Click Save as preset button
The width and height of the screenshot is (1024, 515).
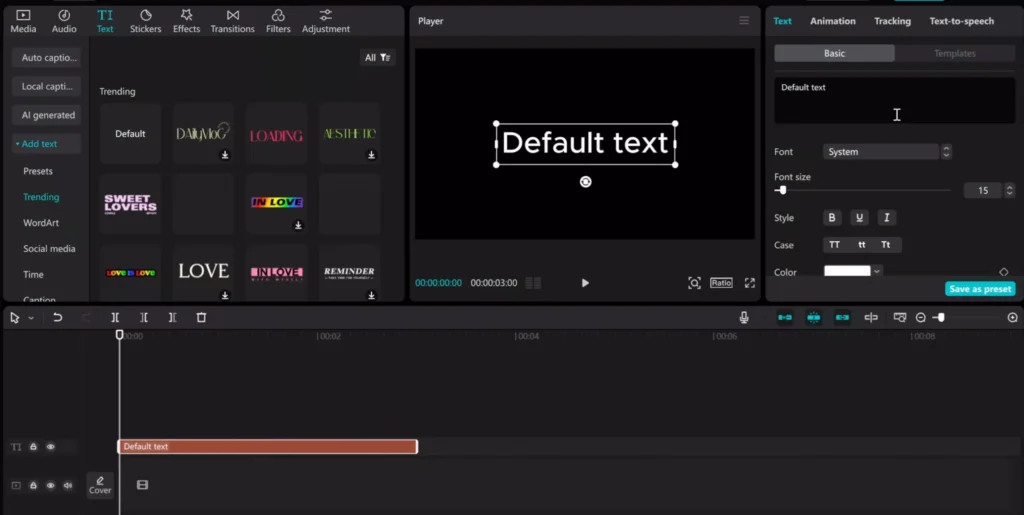point(980,289)
